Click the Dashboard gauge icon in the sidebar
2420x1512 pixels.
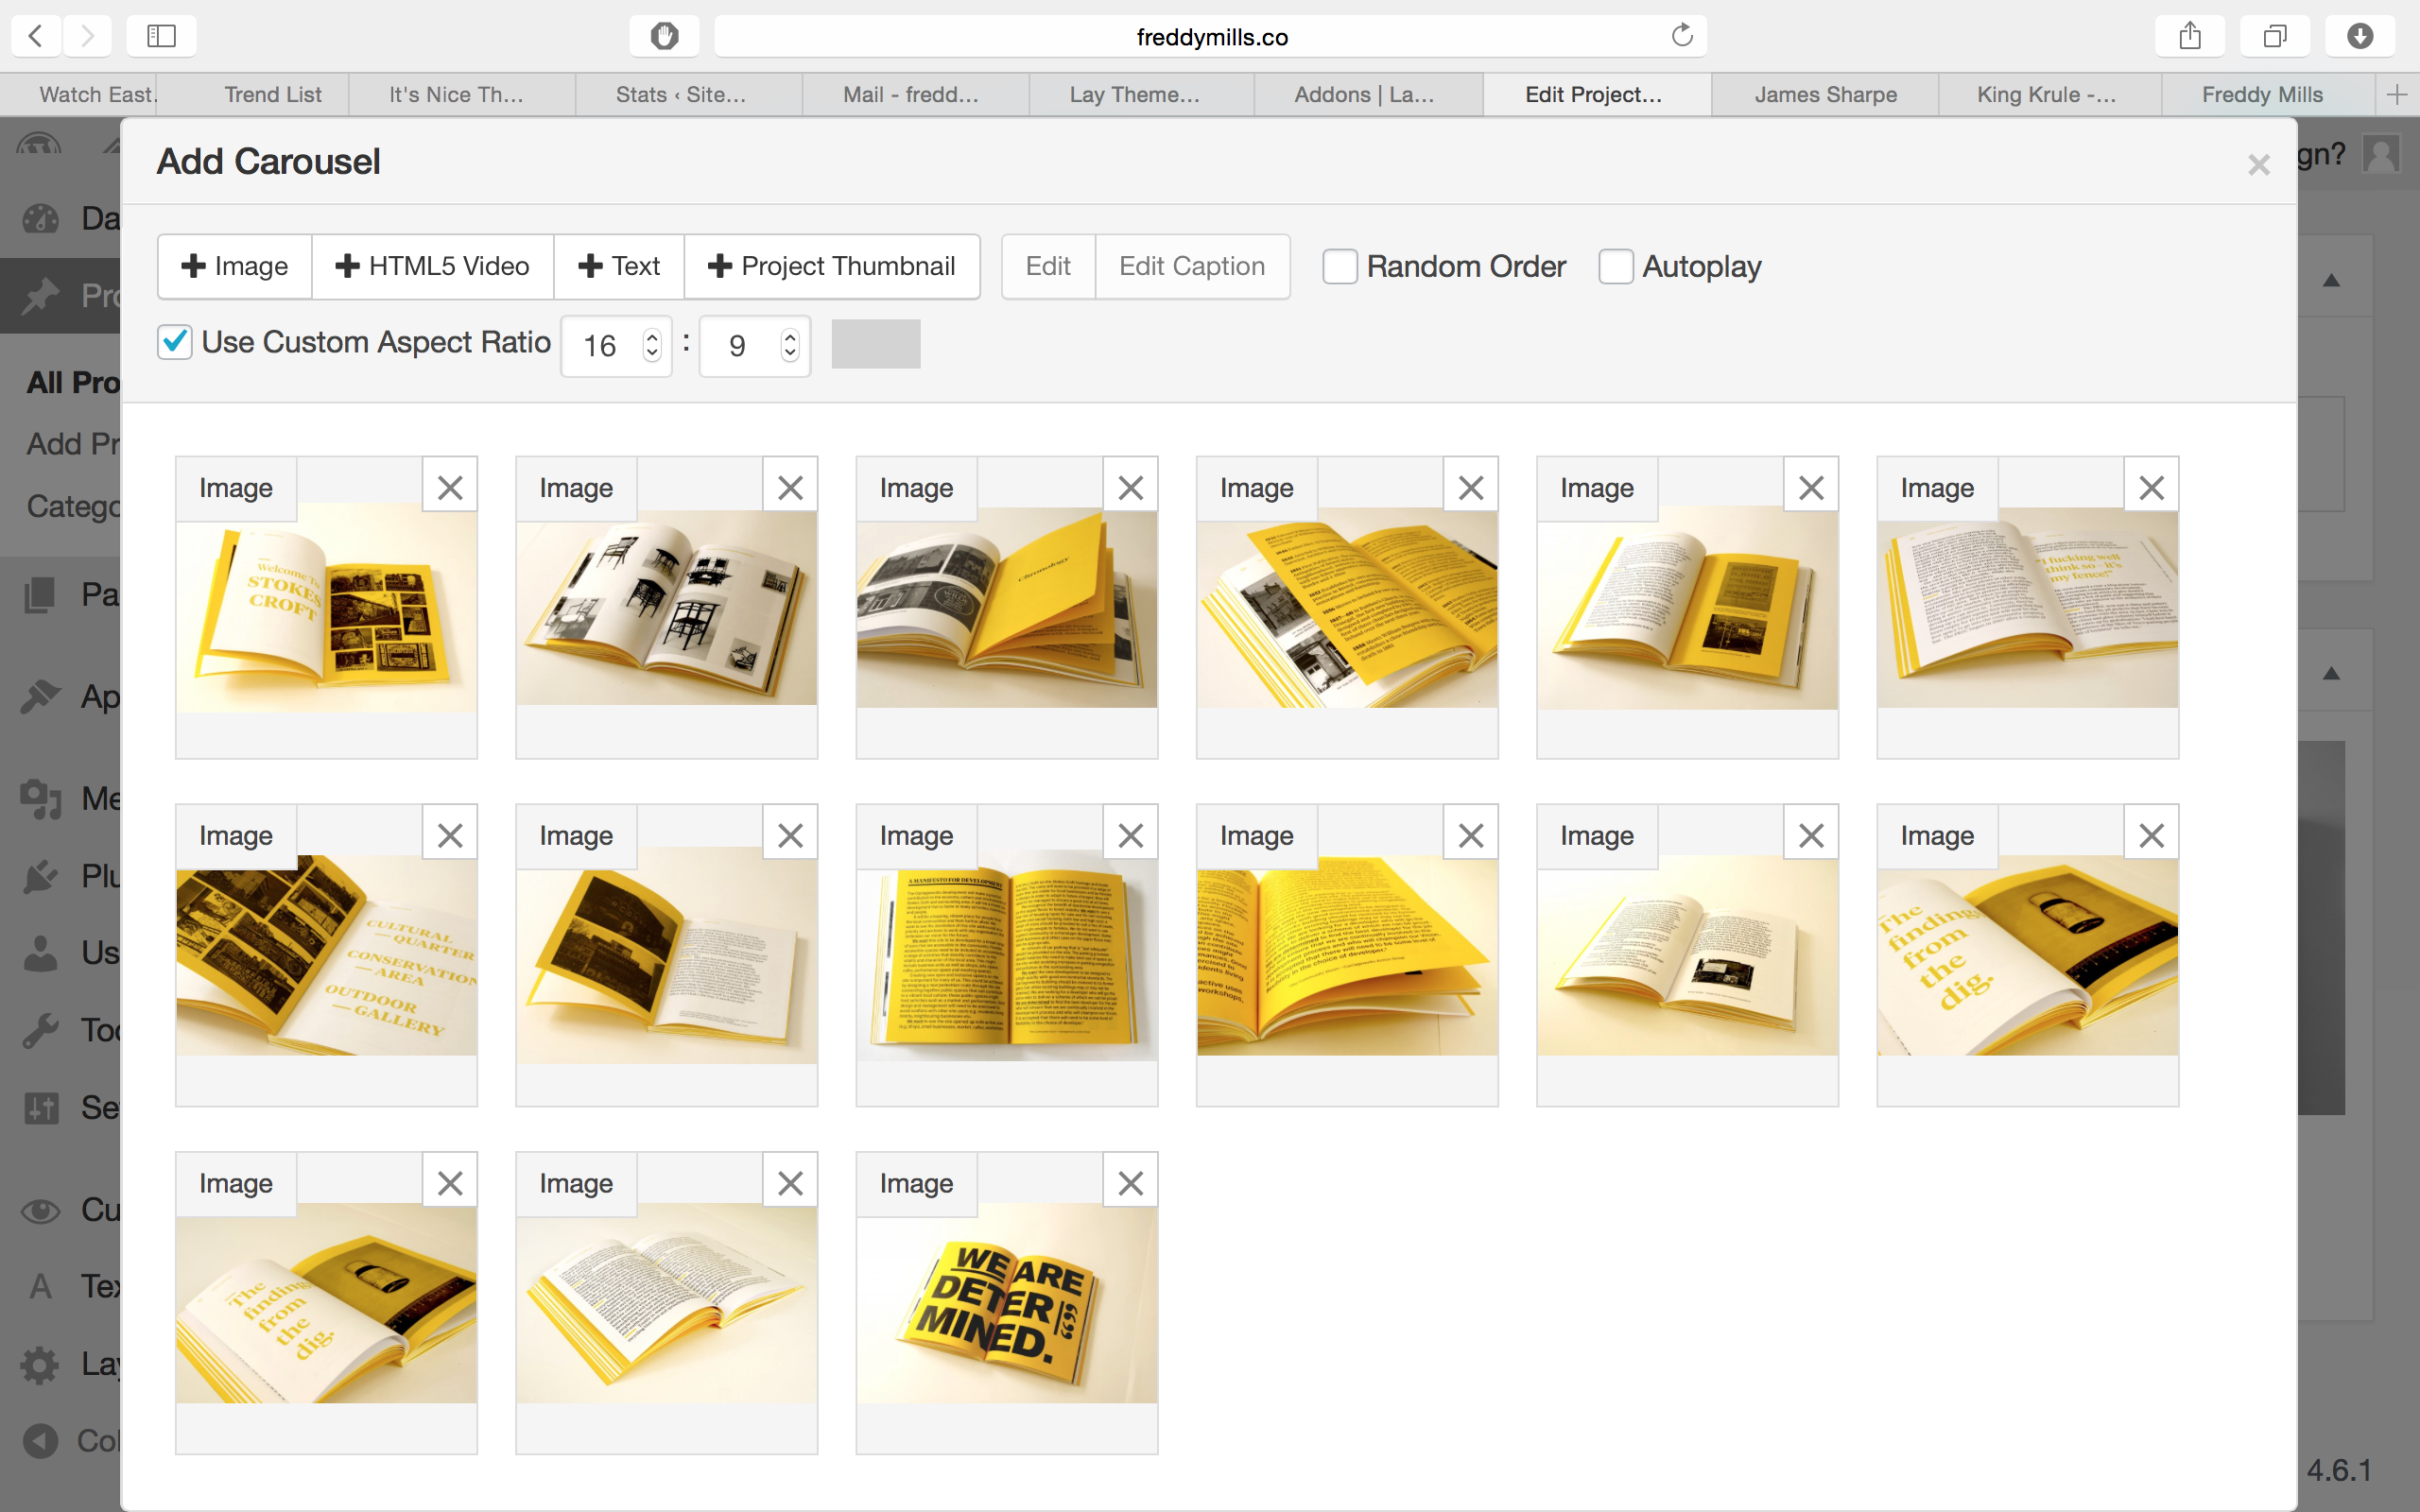pyautogui.click(x=41, y=218)
